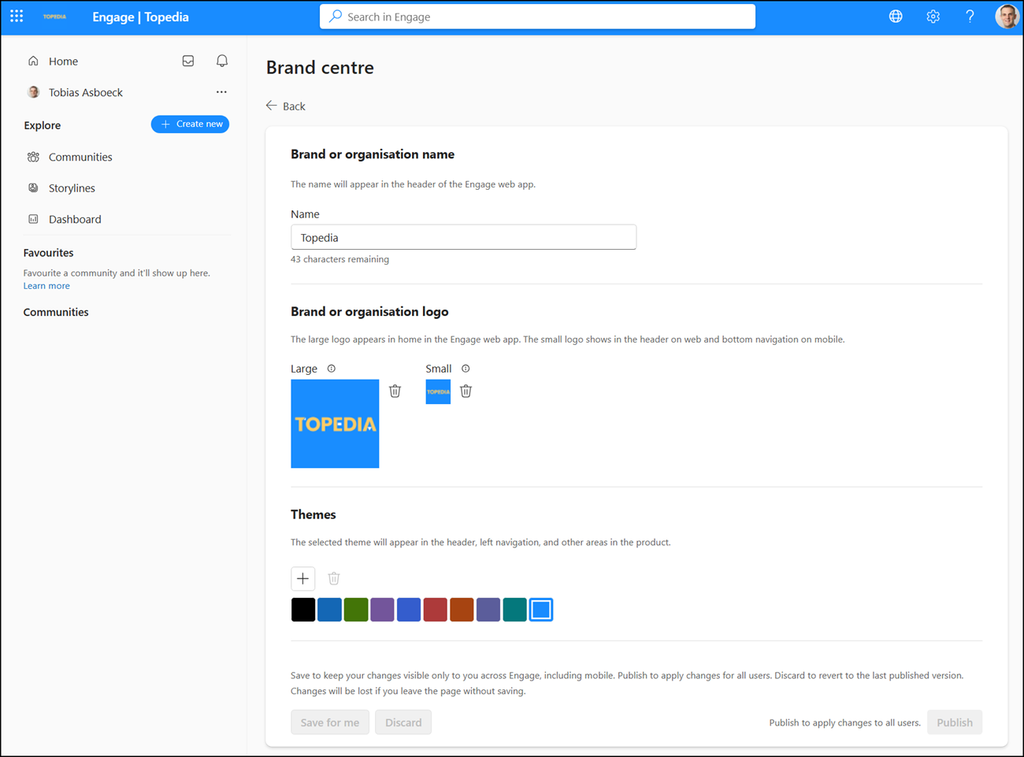Viewport: 1024px width, 757px height.
Task: Click the Favourites heading in sidebar
Action: point(48,253)
